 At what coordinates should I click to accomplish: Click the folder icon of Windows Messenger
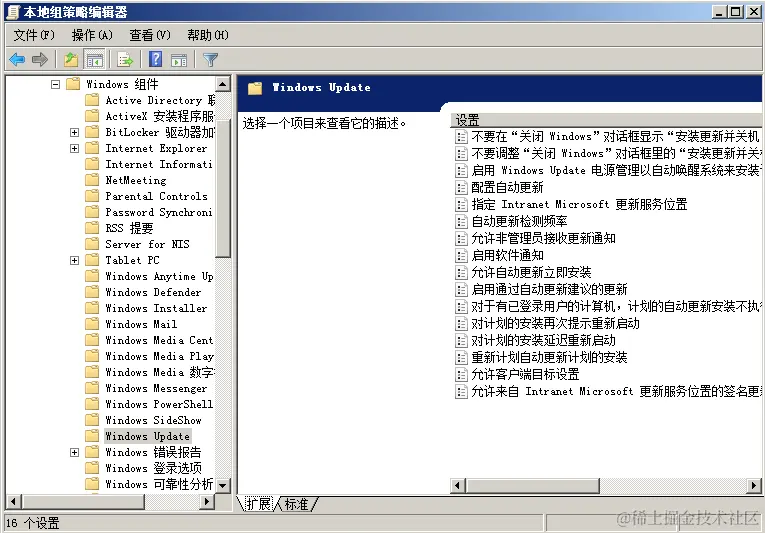[x=92, y=389]
